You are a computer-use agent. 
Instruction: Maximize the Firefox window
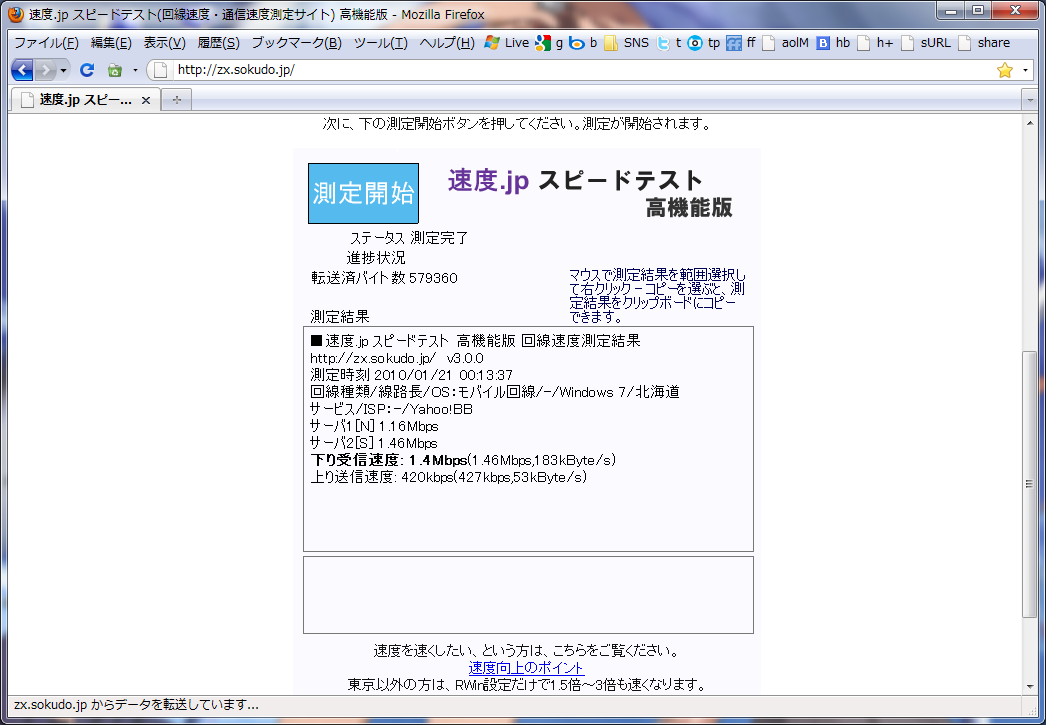click(978, 10)
